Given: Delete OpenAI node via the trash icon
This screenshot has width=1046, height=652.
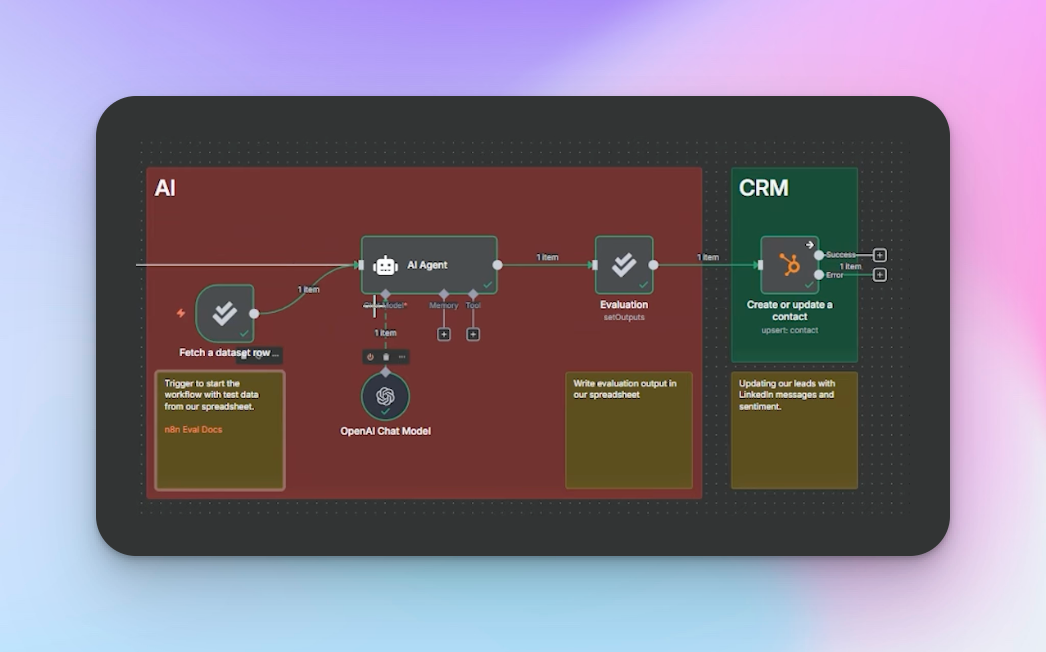Looking at the screenshot, I should coord(386,357).
